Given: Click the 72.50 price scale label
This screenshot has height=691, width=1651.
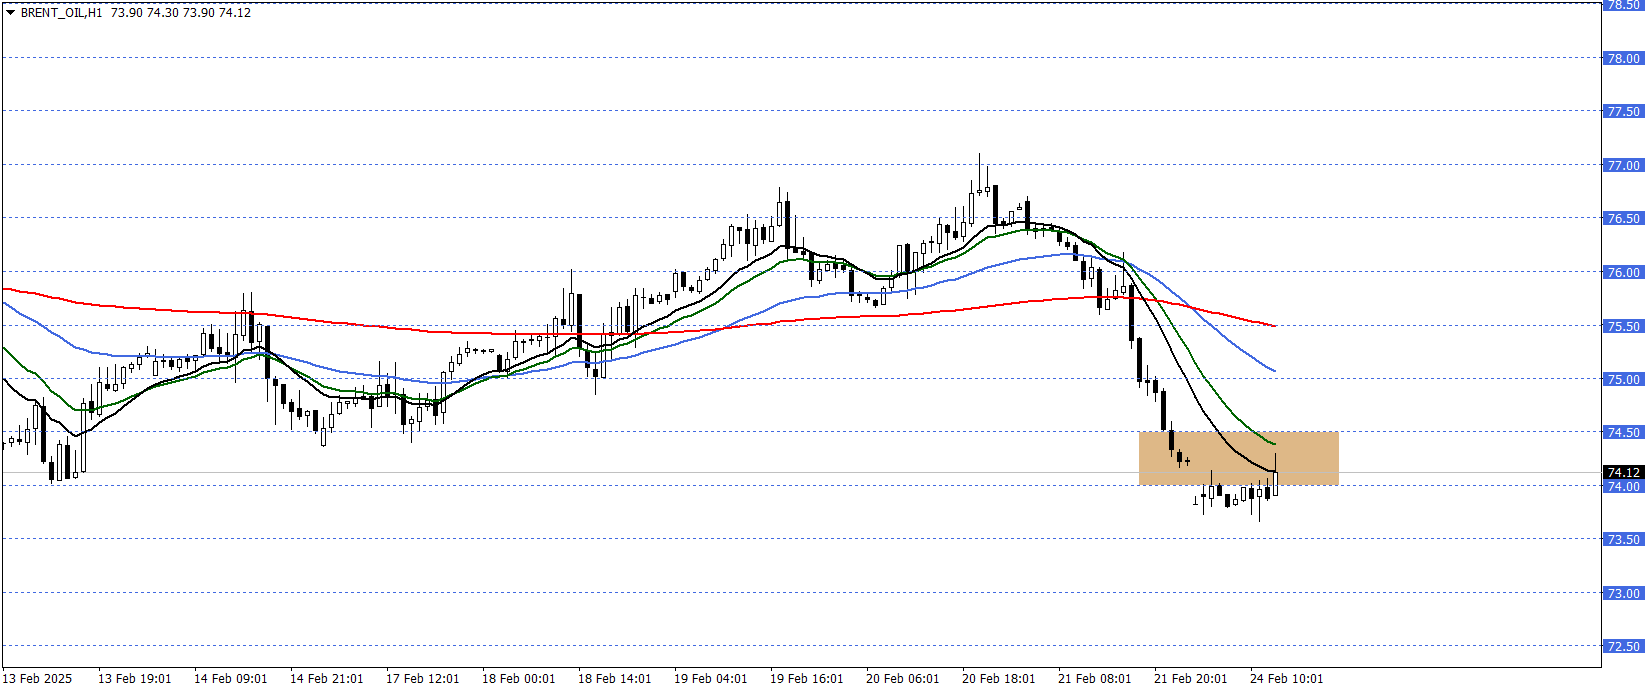Looking at the screenshot, I should (1623, 646).
